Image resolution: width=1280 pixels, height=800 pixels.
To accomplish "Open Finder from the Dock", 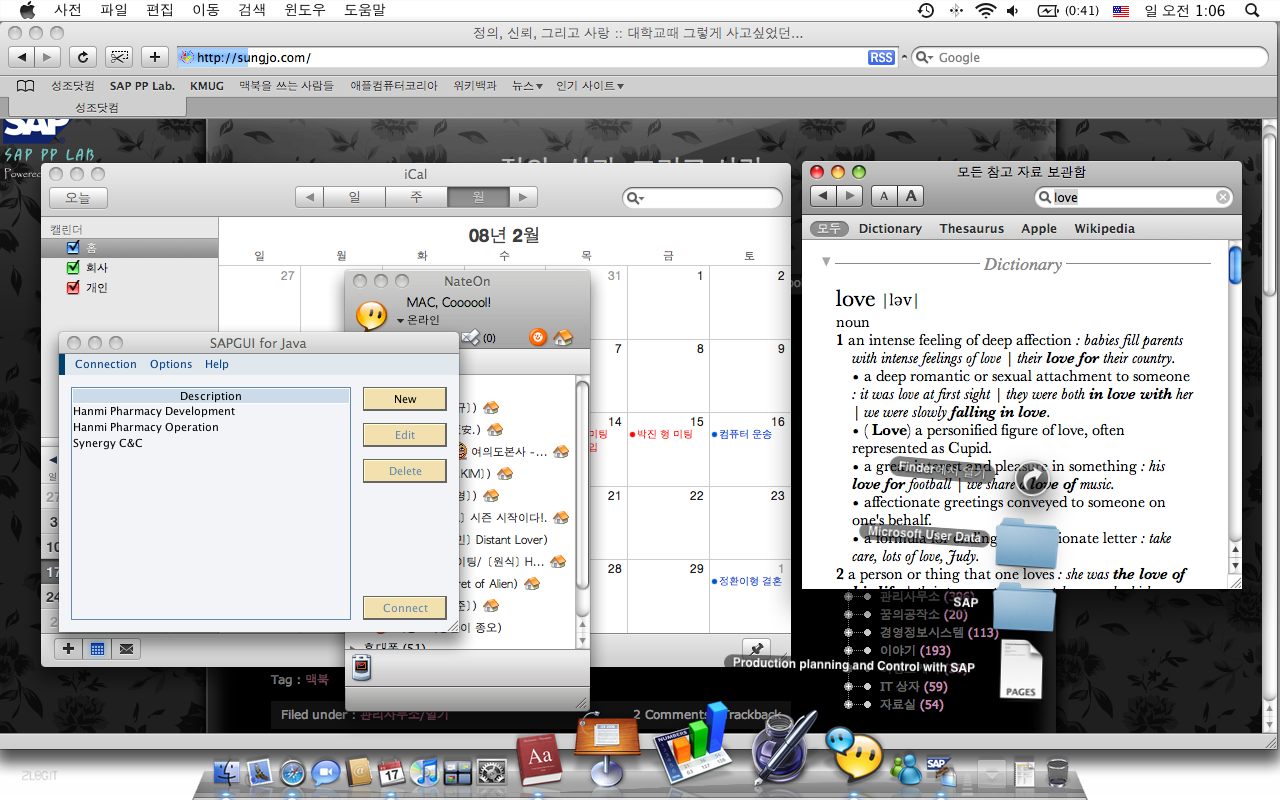I will [x=228, y=772].
